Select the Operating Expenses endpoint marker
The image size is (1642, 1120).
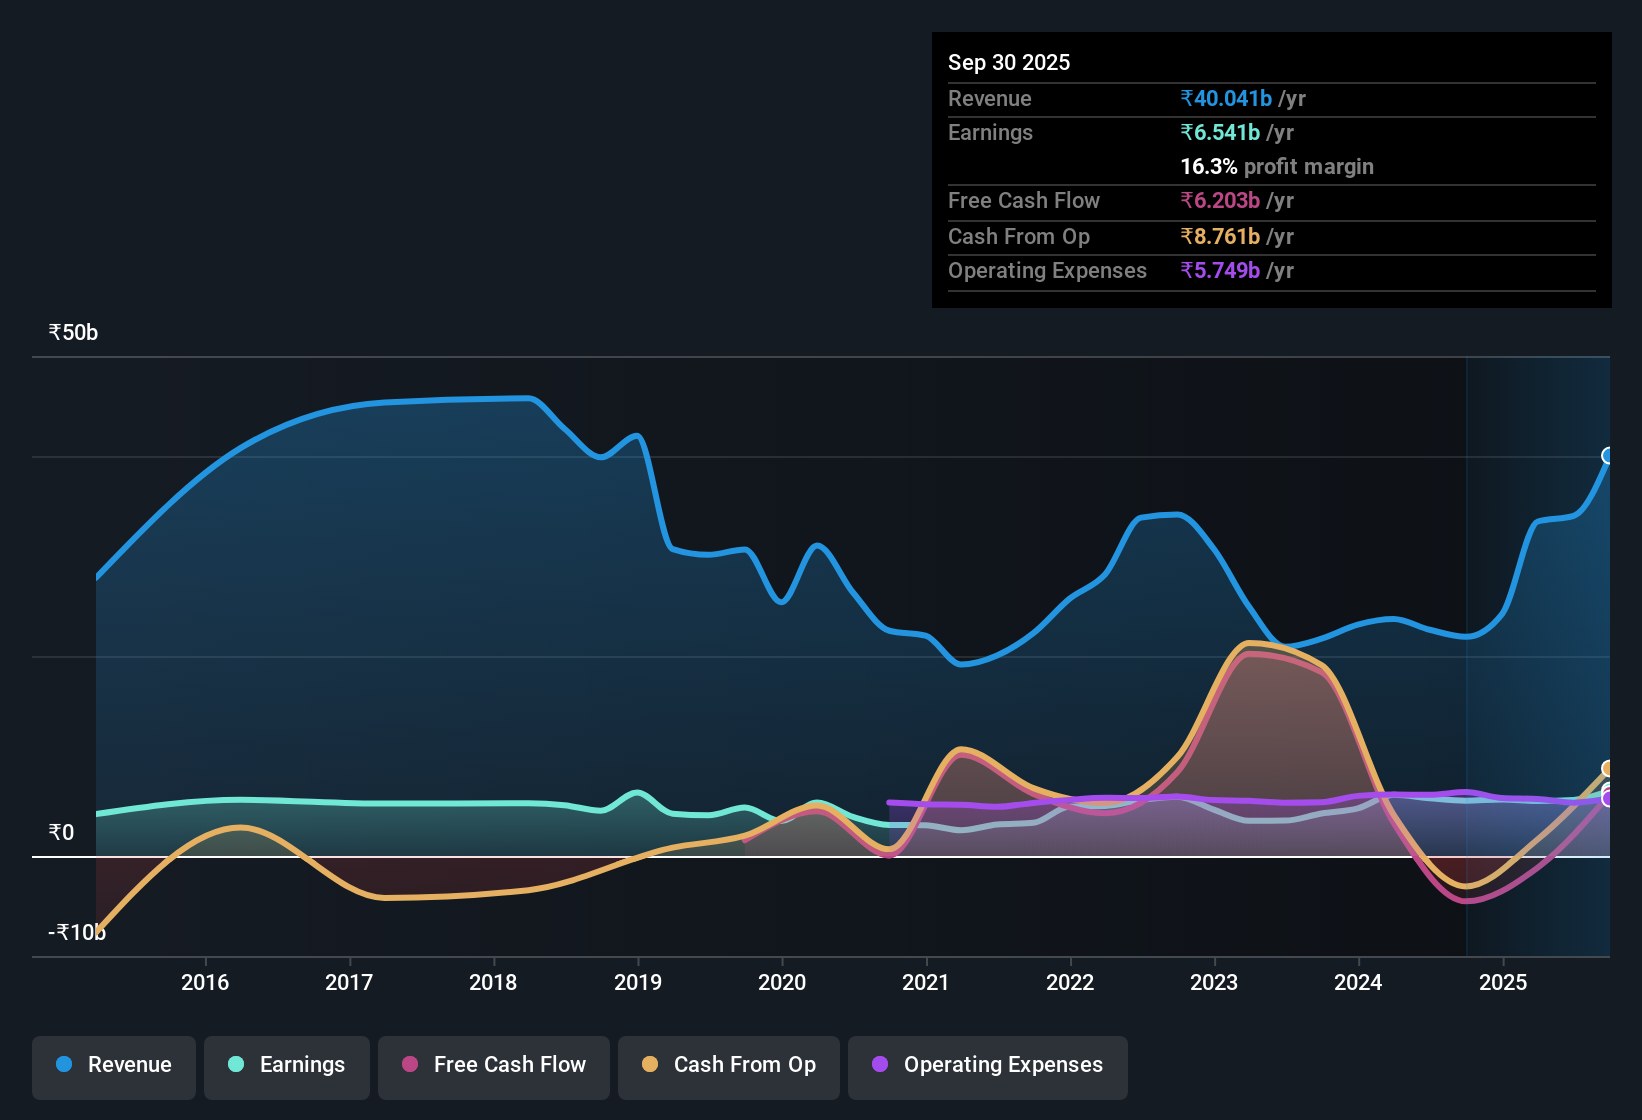click(1609, 798)
